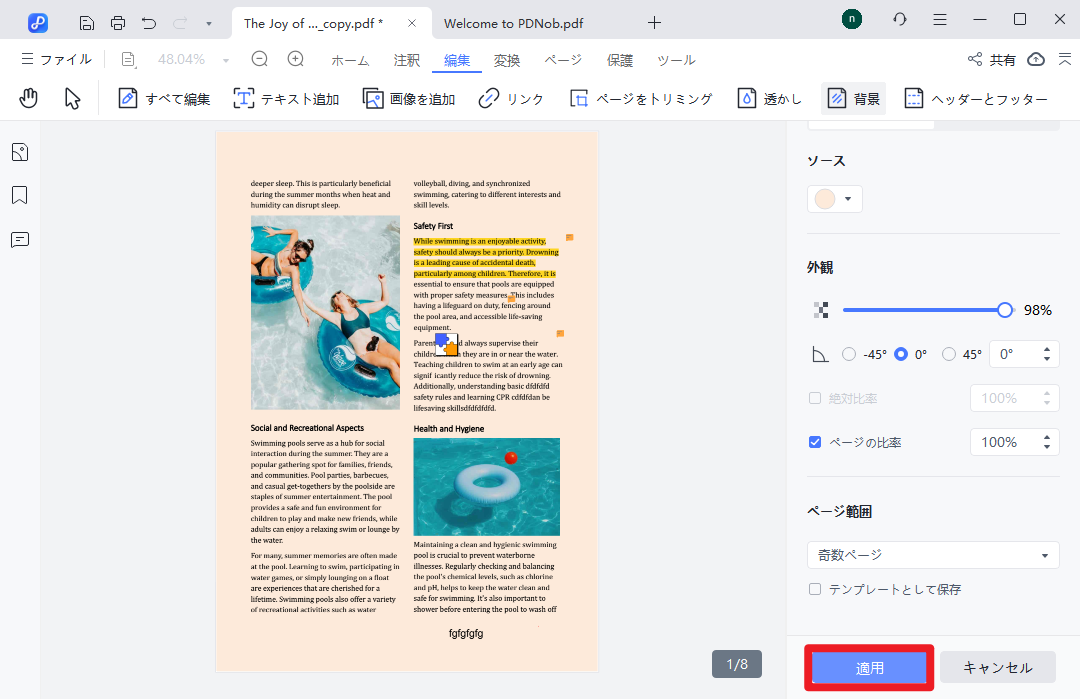
Task: Click the キャンセル button
Action: [996, 667]
